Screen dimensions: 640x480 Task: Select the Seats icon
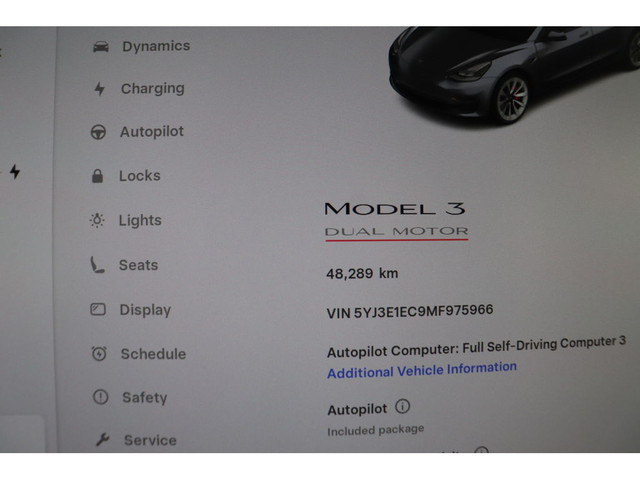[x=97, y=265]
